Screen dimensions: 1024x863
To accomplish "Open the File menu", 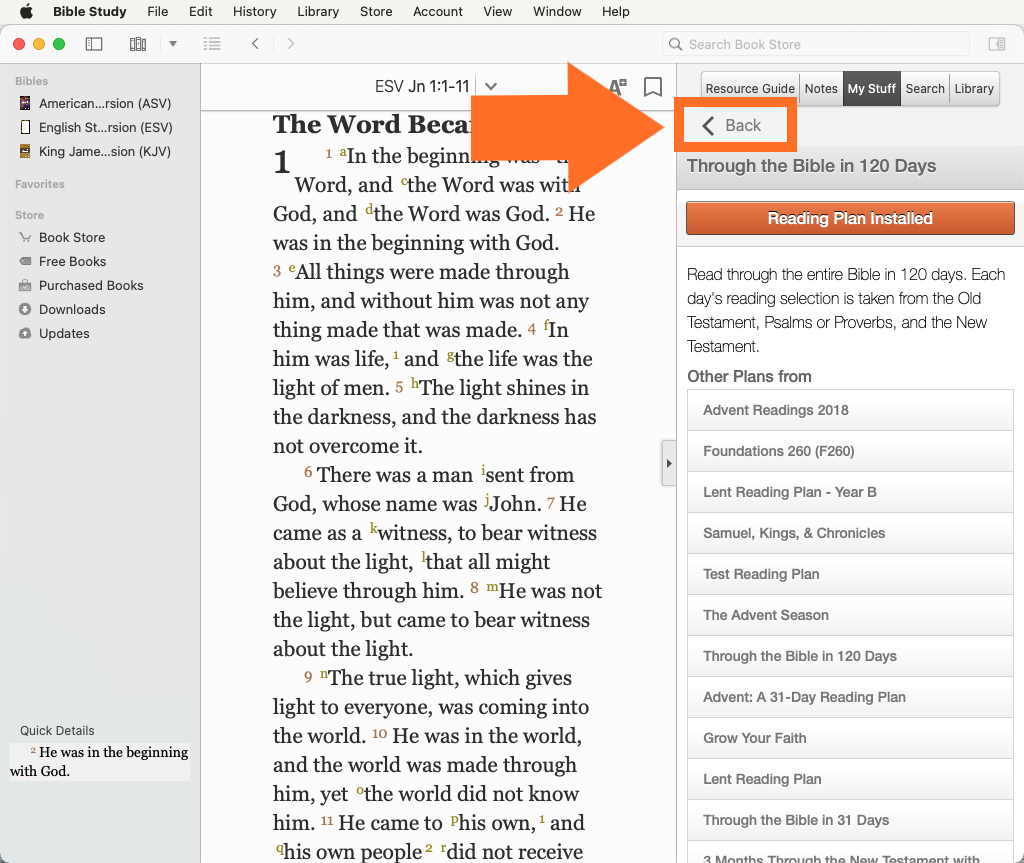I will point(157,12).
